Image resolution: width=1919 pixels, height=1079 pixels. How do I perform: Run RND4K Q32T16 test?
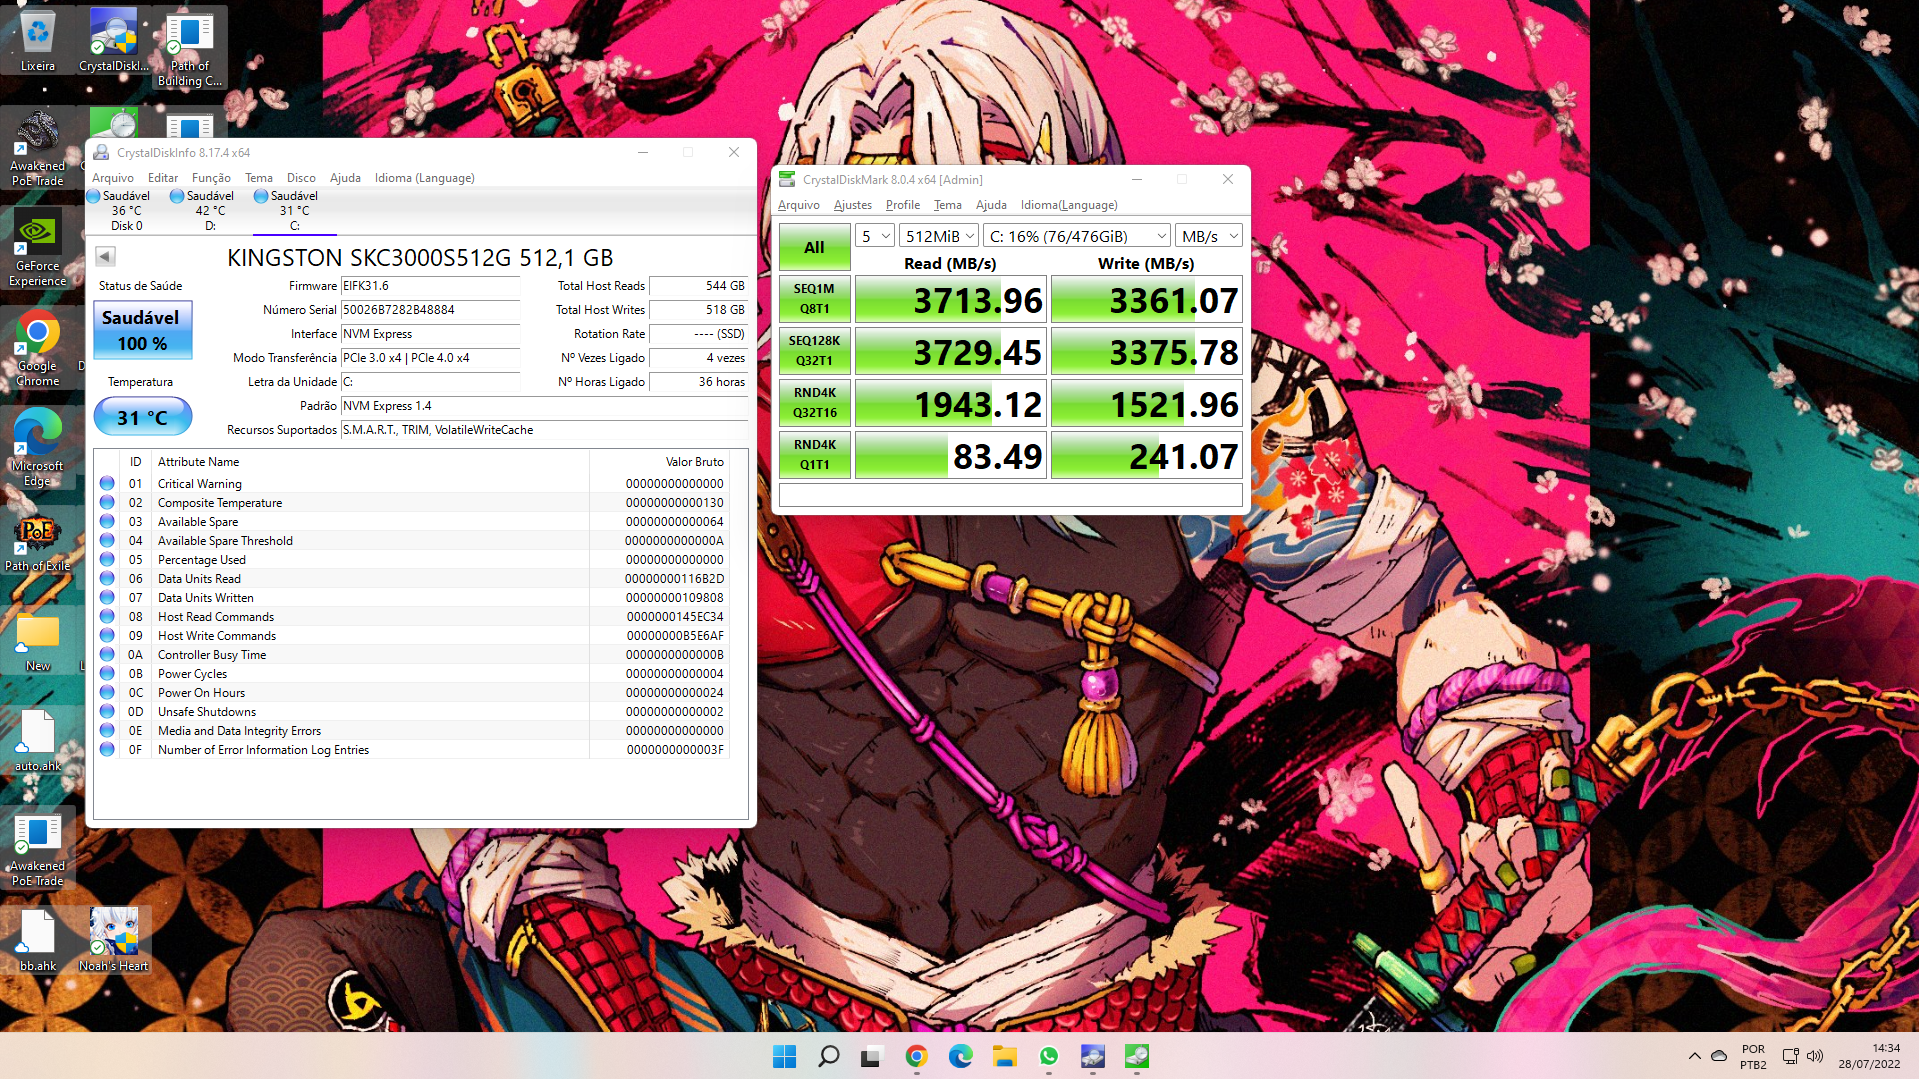coord(814,402)
